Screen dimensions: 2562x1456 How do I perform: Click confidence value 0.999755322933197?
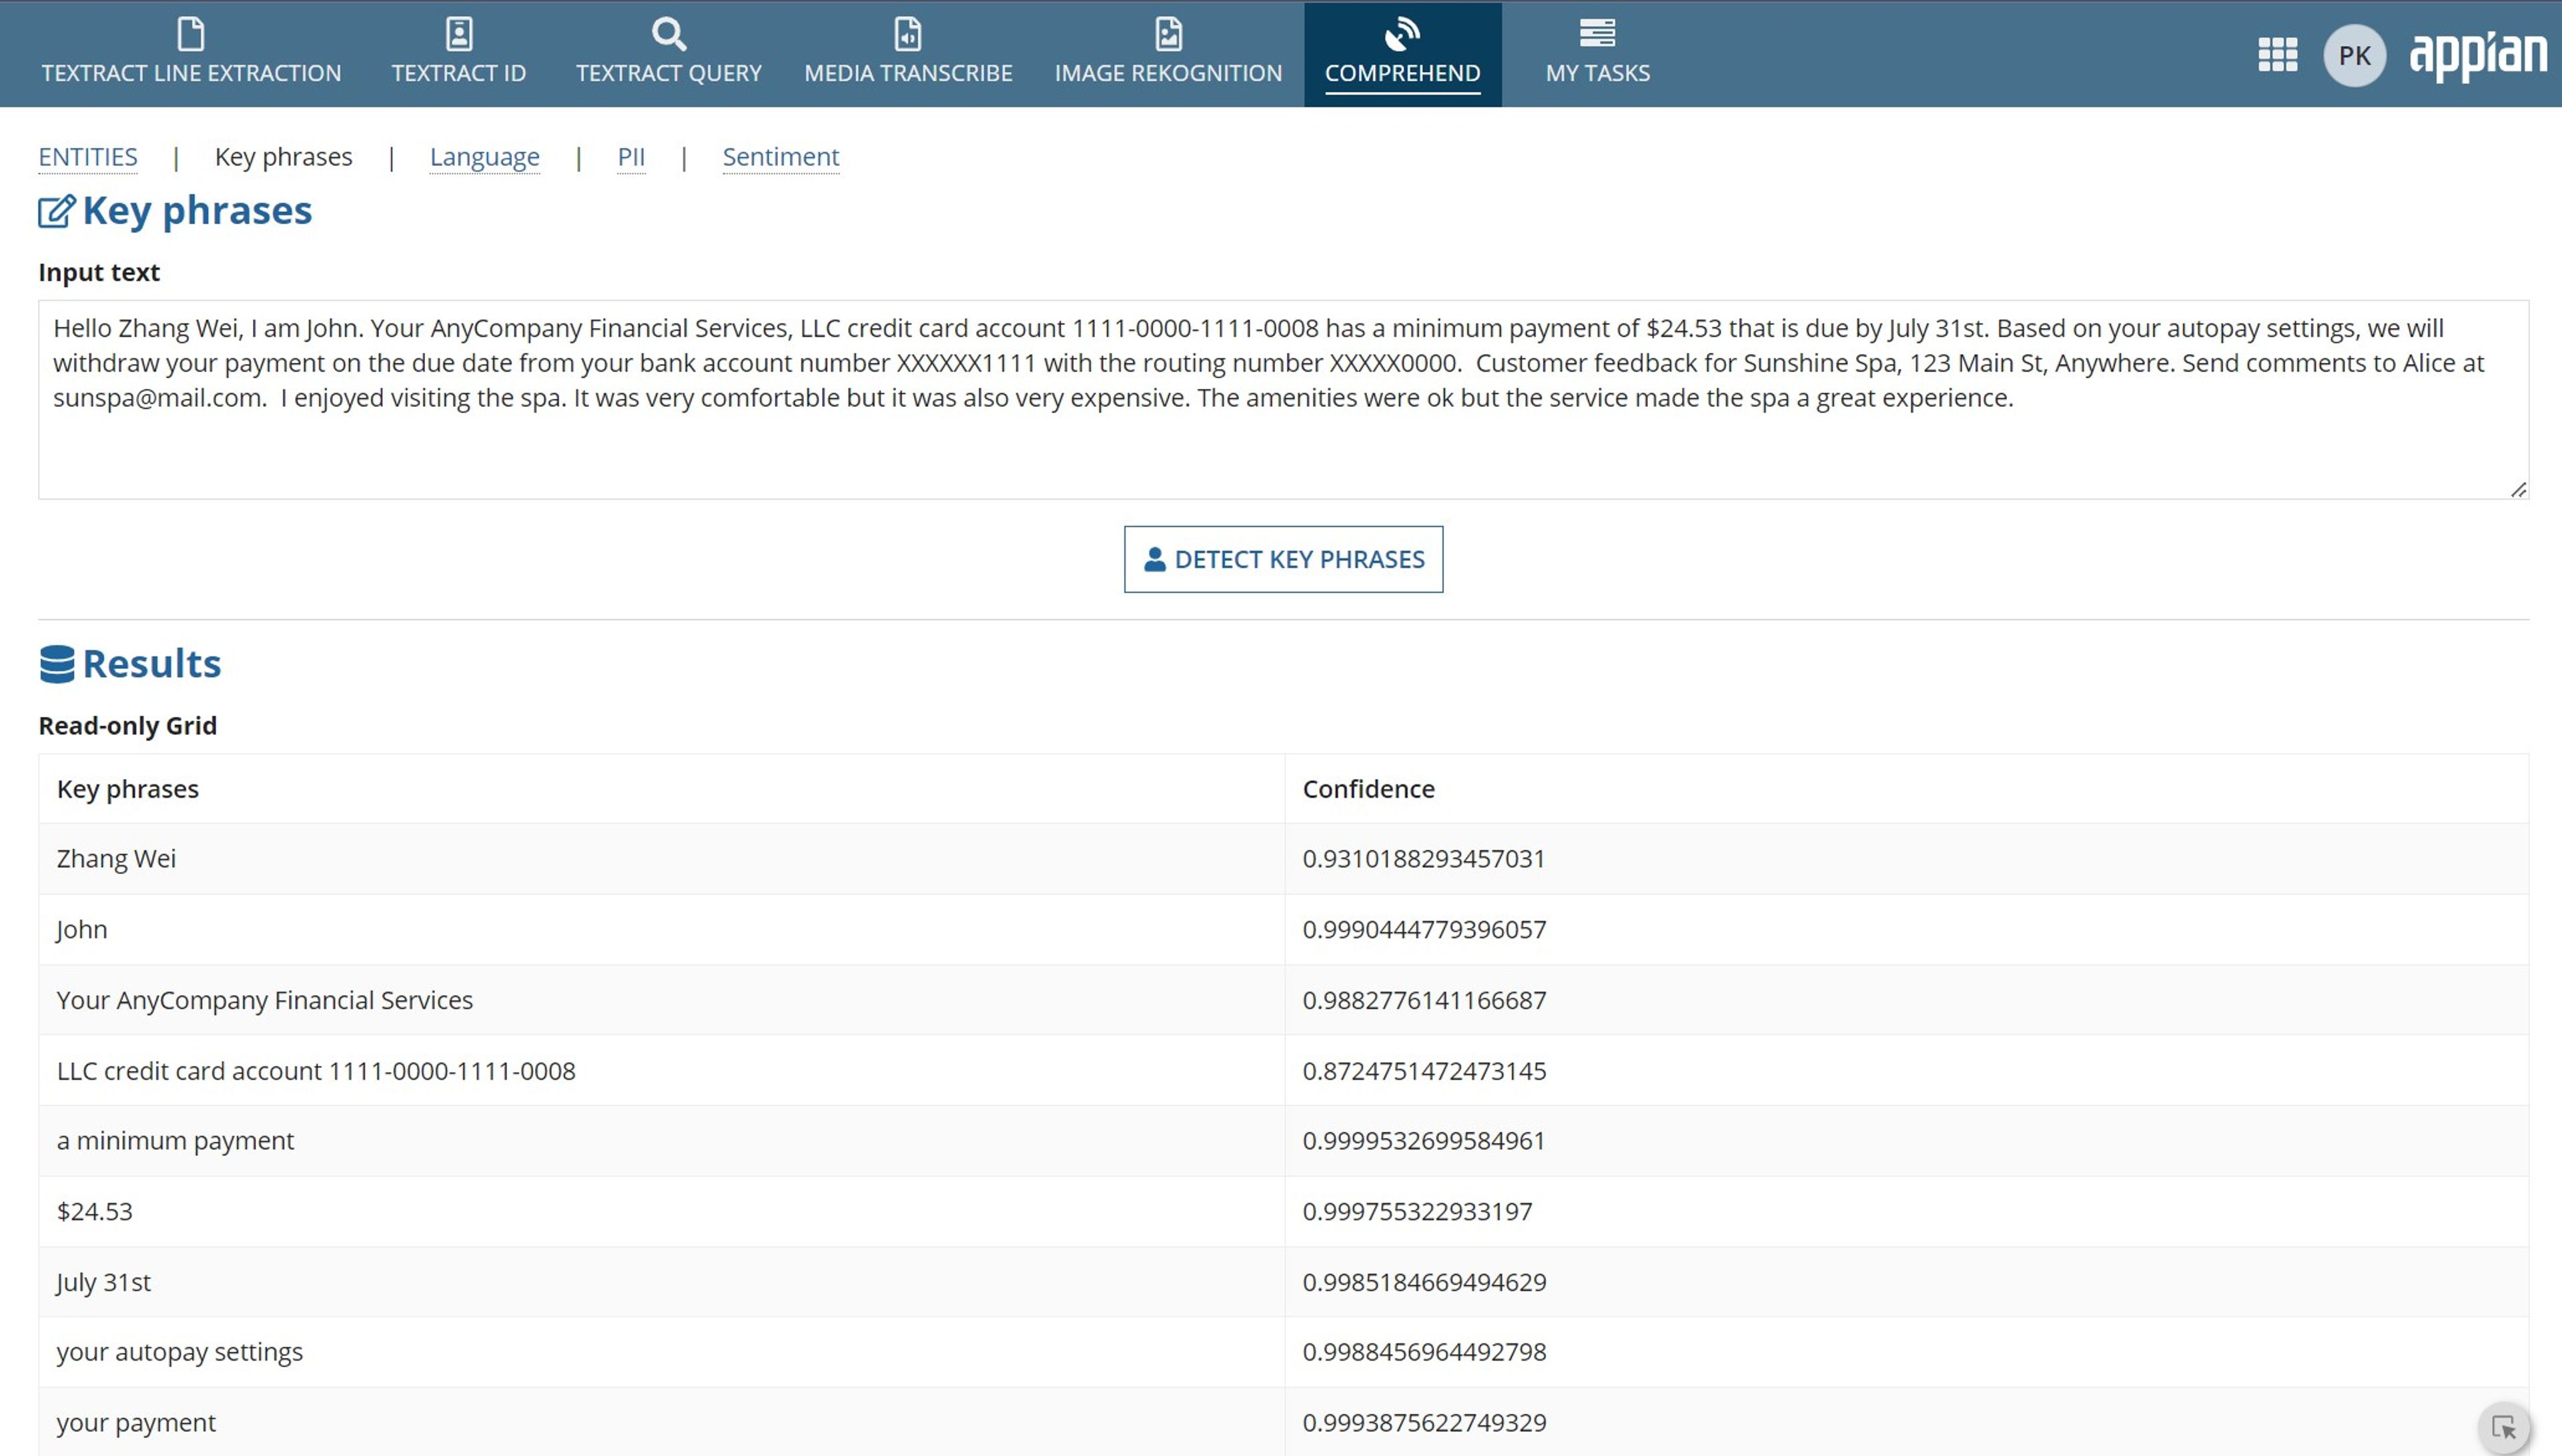(x=1417, y=1212)
